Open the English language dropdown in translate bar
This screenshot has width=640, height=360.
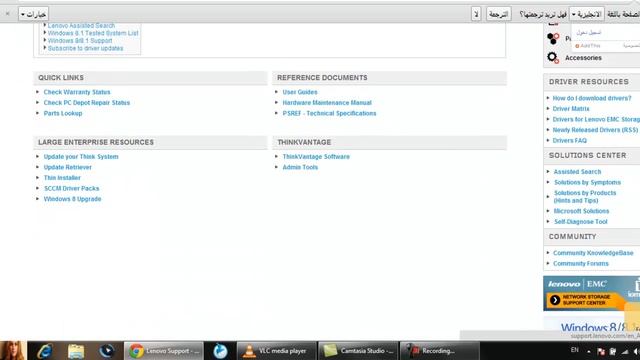pos(587,14)
